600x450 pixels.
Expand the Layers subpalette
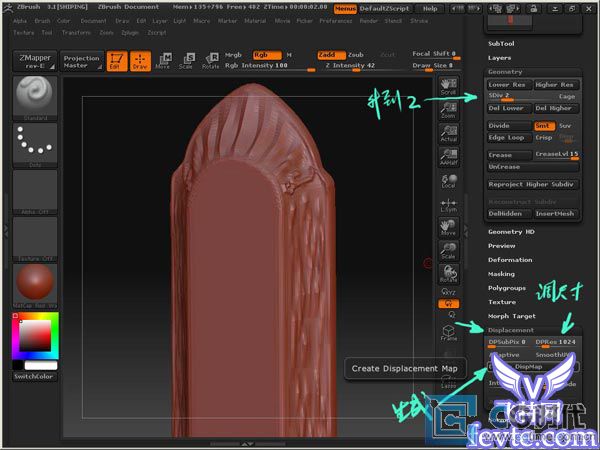(x=499, y=58)
